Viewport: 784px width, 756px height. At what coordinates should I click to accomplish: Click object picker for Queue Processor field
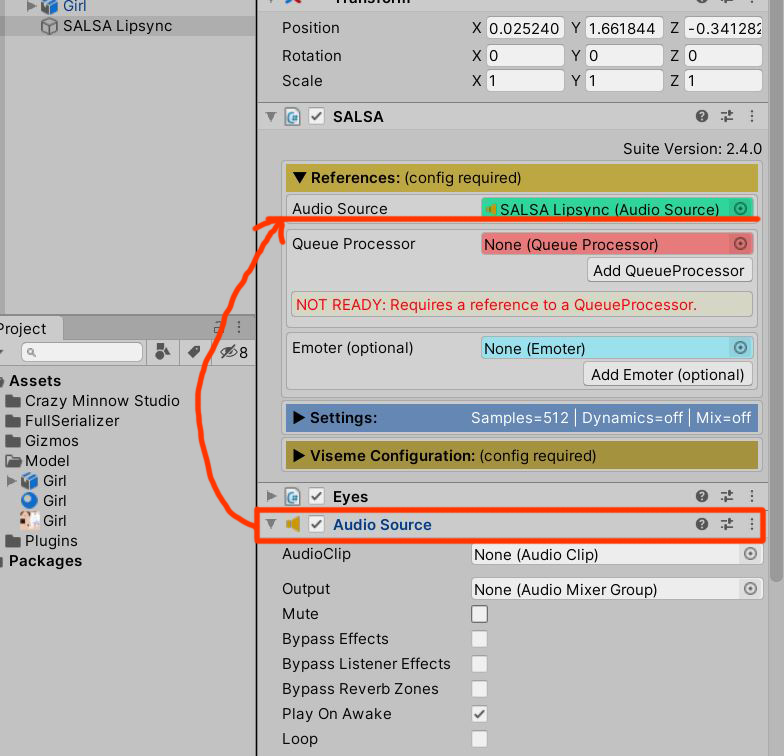(x=740, y=244)
